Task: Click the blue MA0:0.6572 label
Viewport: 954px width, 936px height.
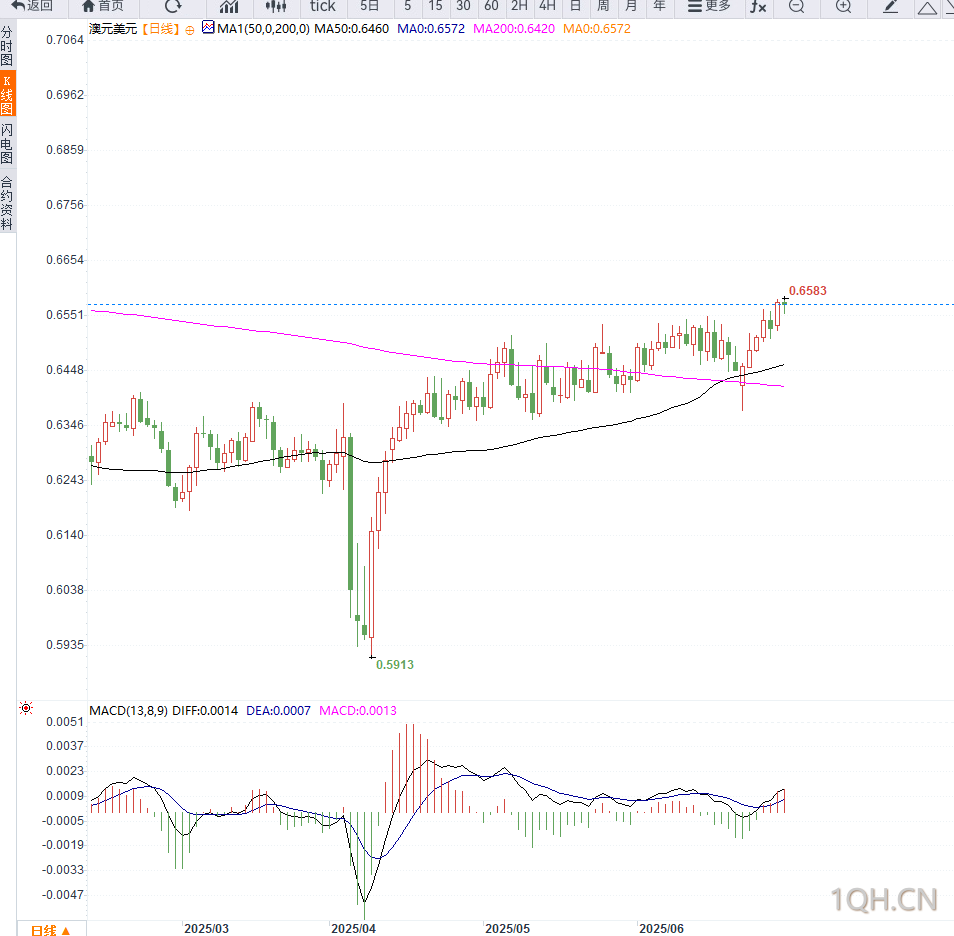Action: pos(431,29)
